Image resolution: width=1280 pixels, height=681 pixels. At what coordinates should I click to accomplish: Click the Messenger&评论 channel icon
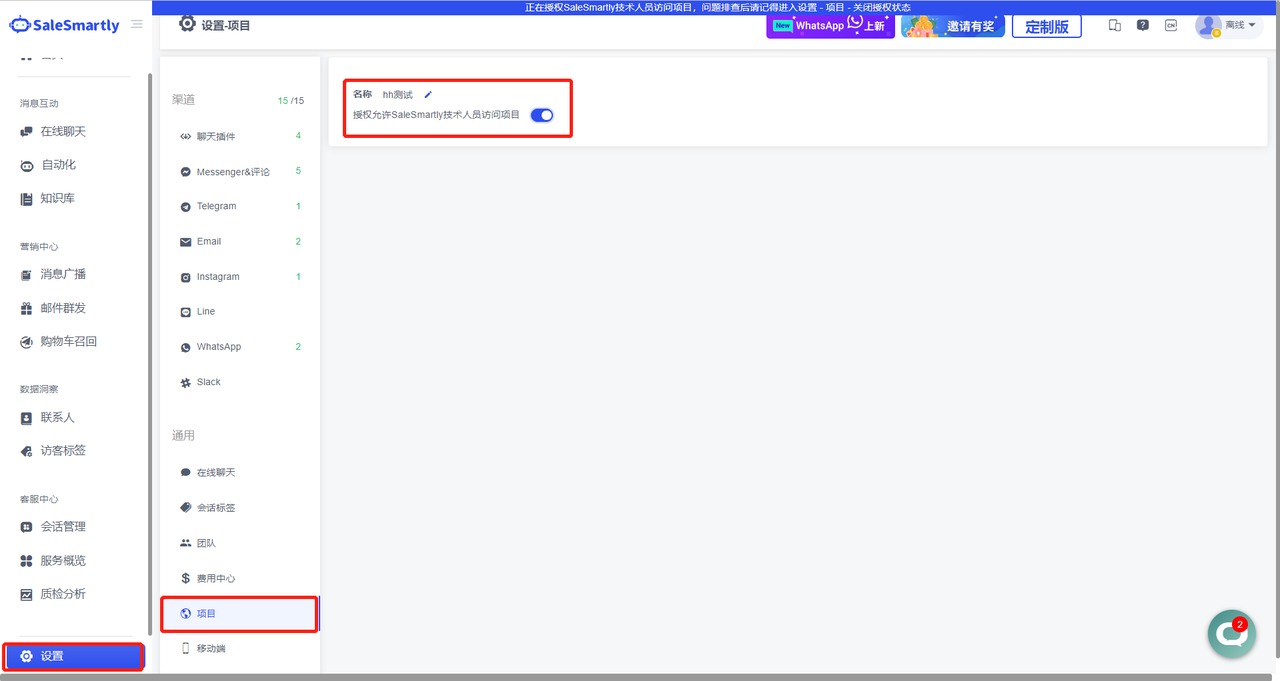pos(185,171)
